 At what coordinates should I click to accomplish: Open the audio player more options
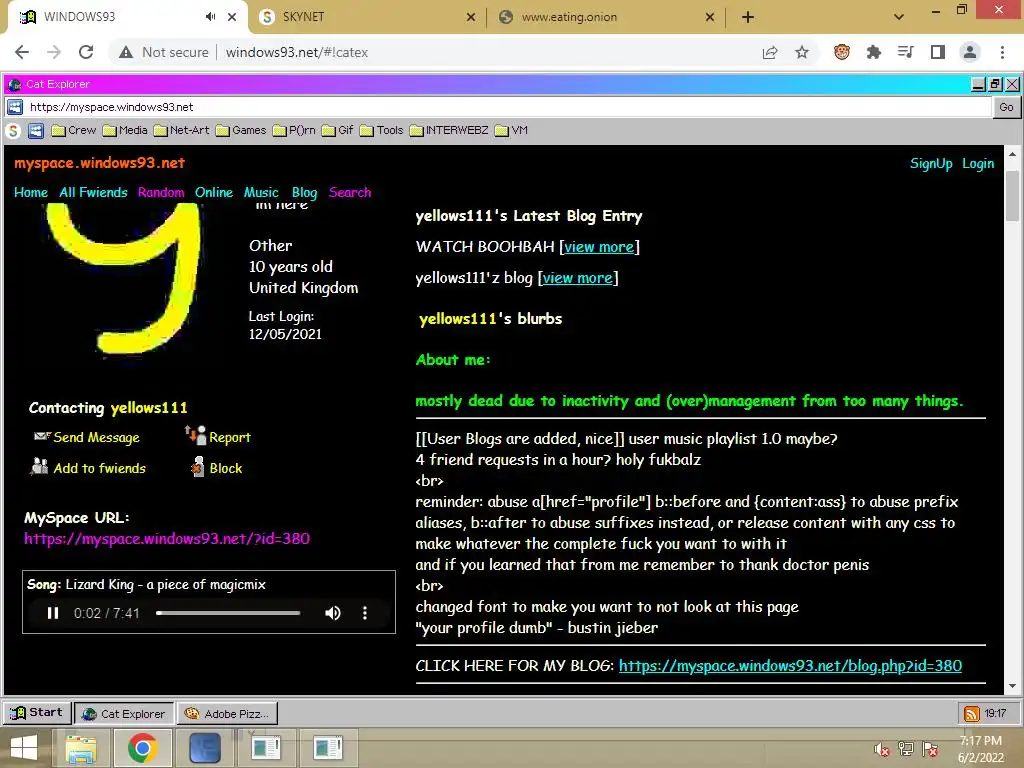(x=364, y=613)
